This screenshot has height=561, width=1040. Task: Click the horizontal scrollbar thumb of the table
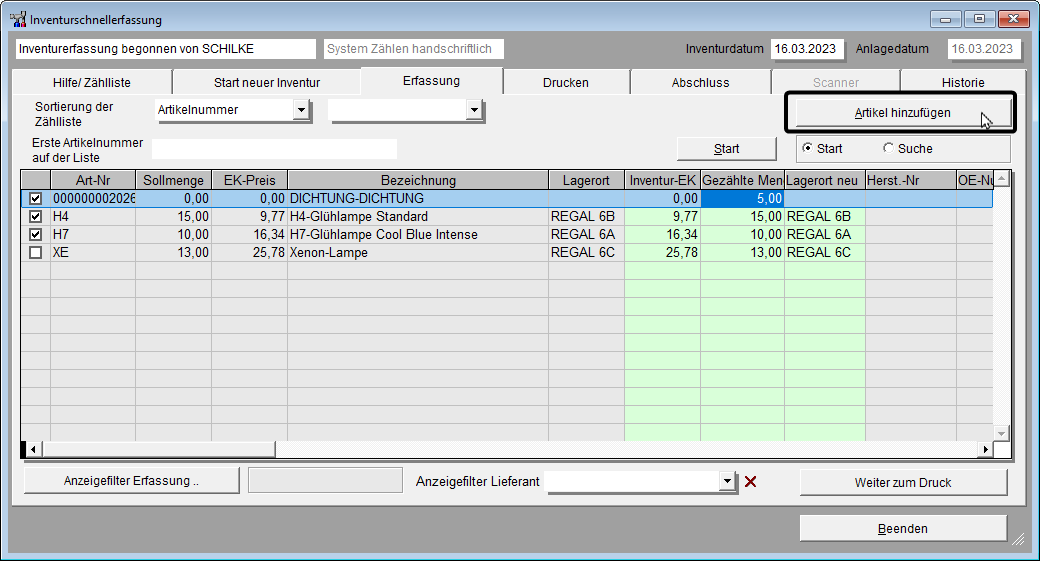pyautogui.click(x=158, y=449)
